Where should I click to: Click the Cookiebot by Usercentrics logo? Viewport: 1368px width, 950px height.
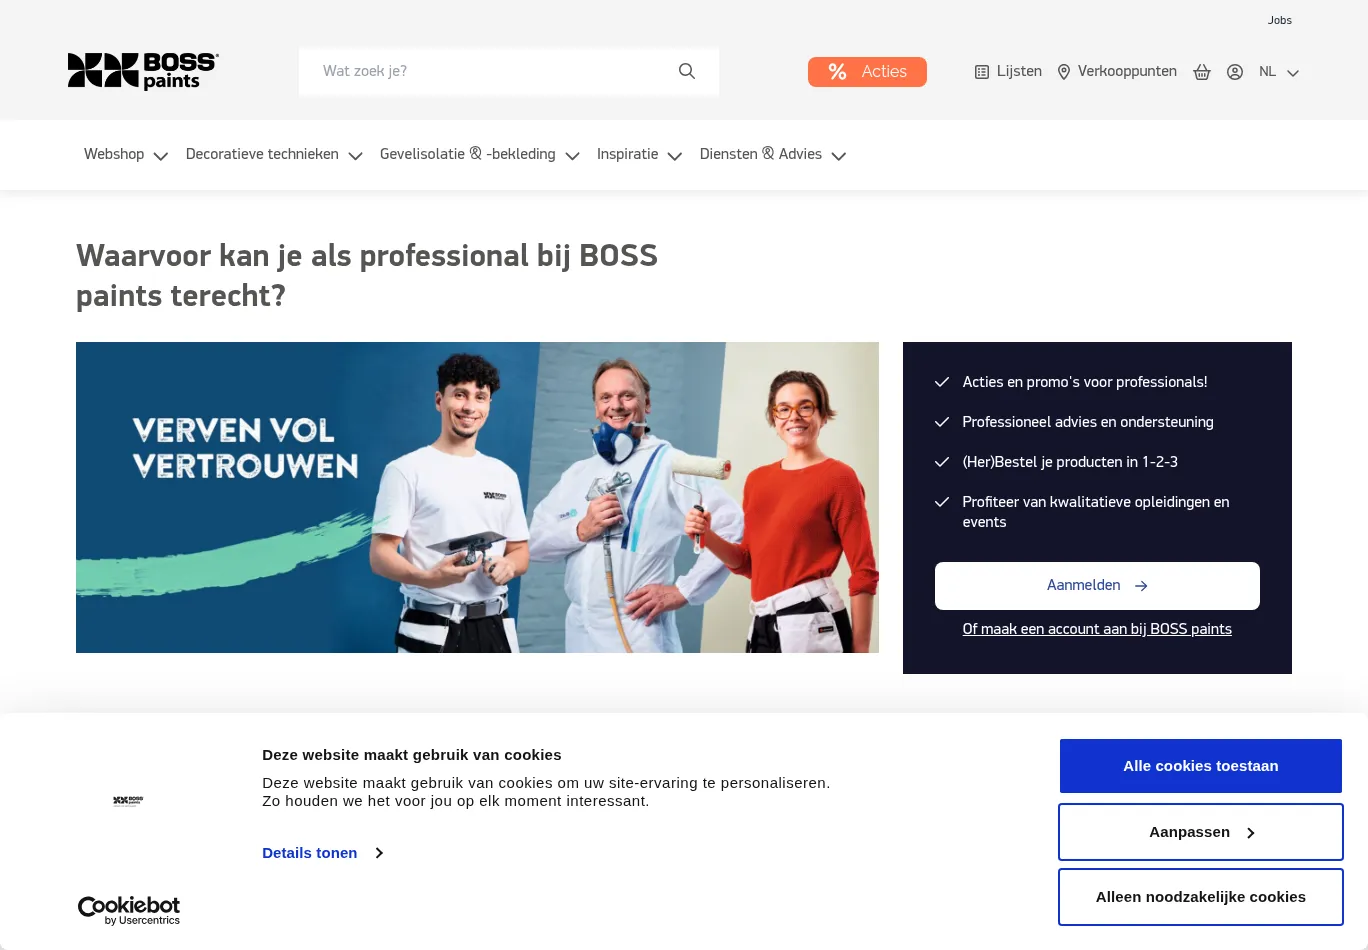pos(129,910)
